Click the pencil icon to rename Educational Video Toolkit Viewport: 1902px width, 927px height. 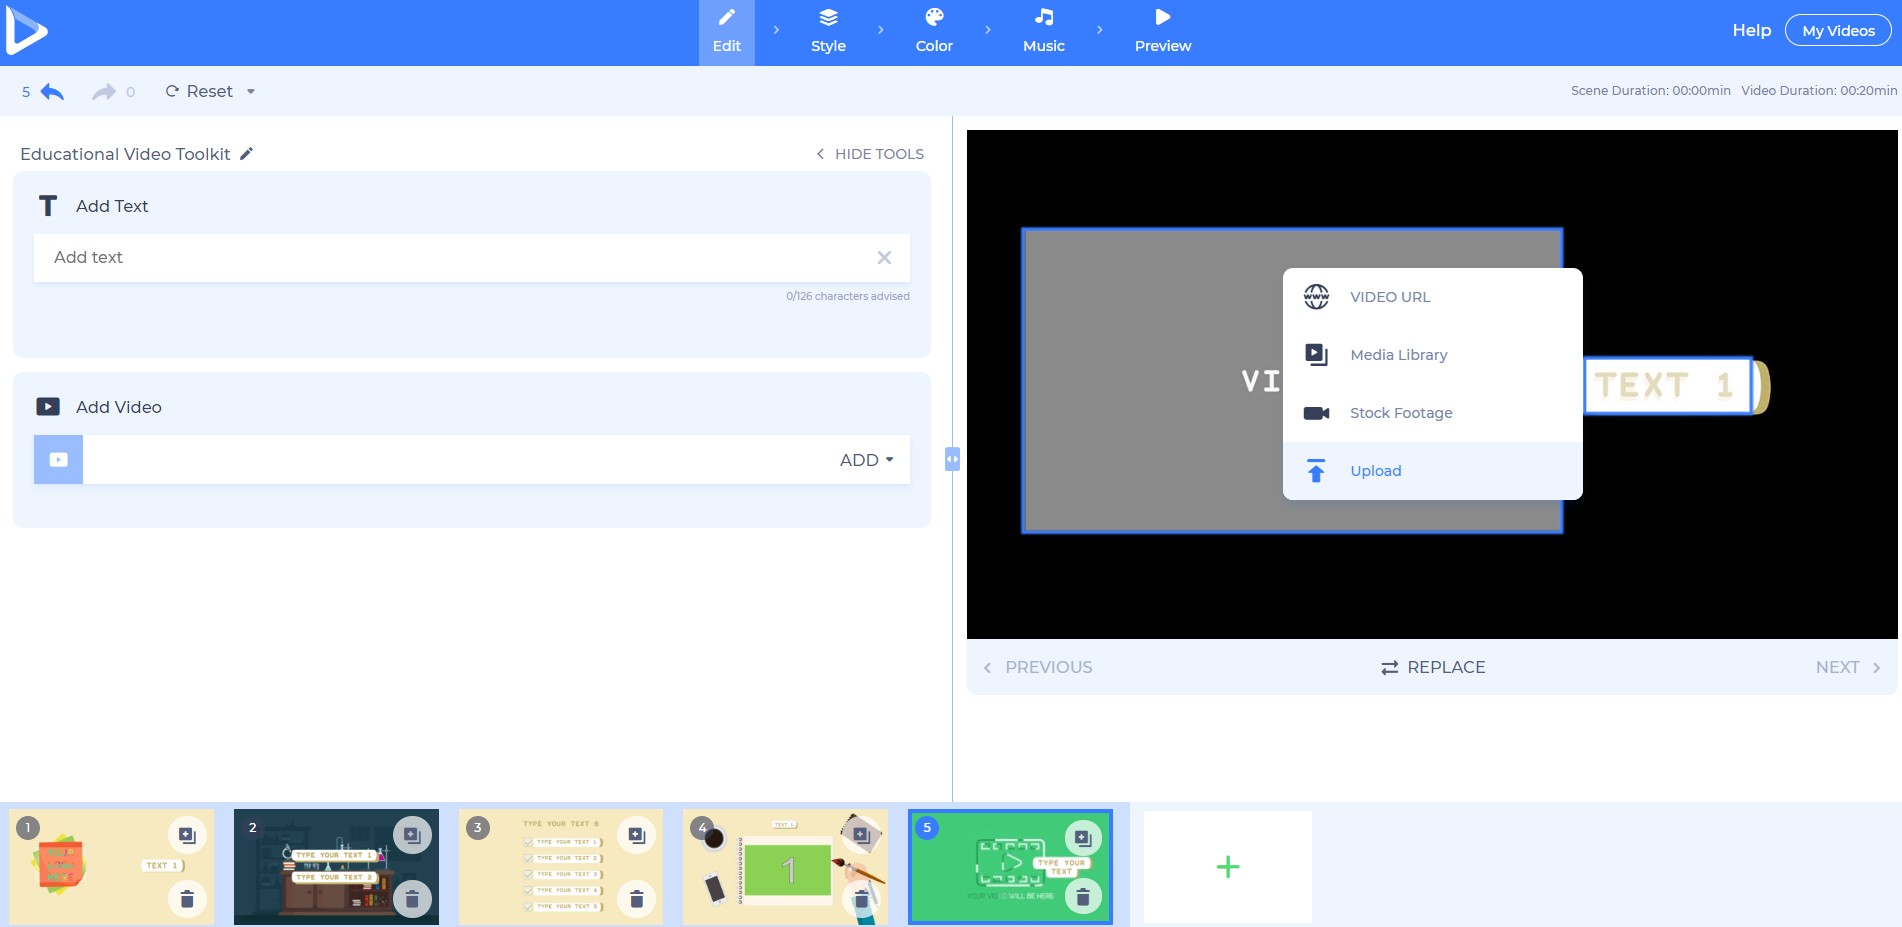point(246,154)
